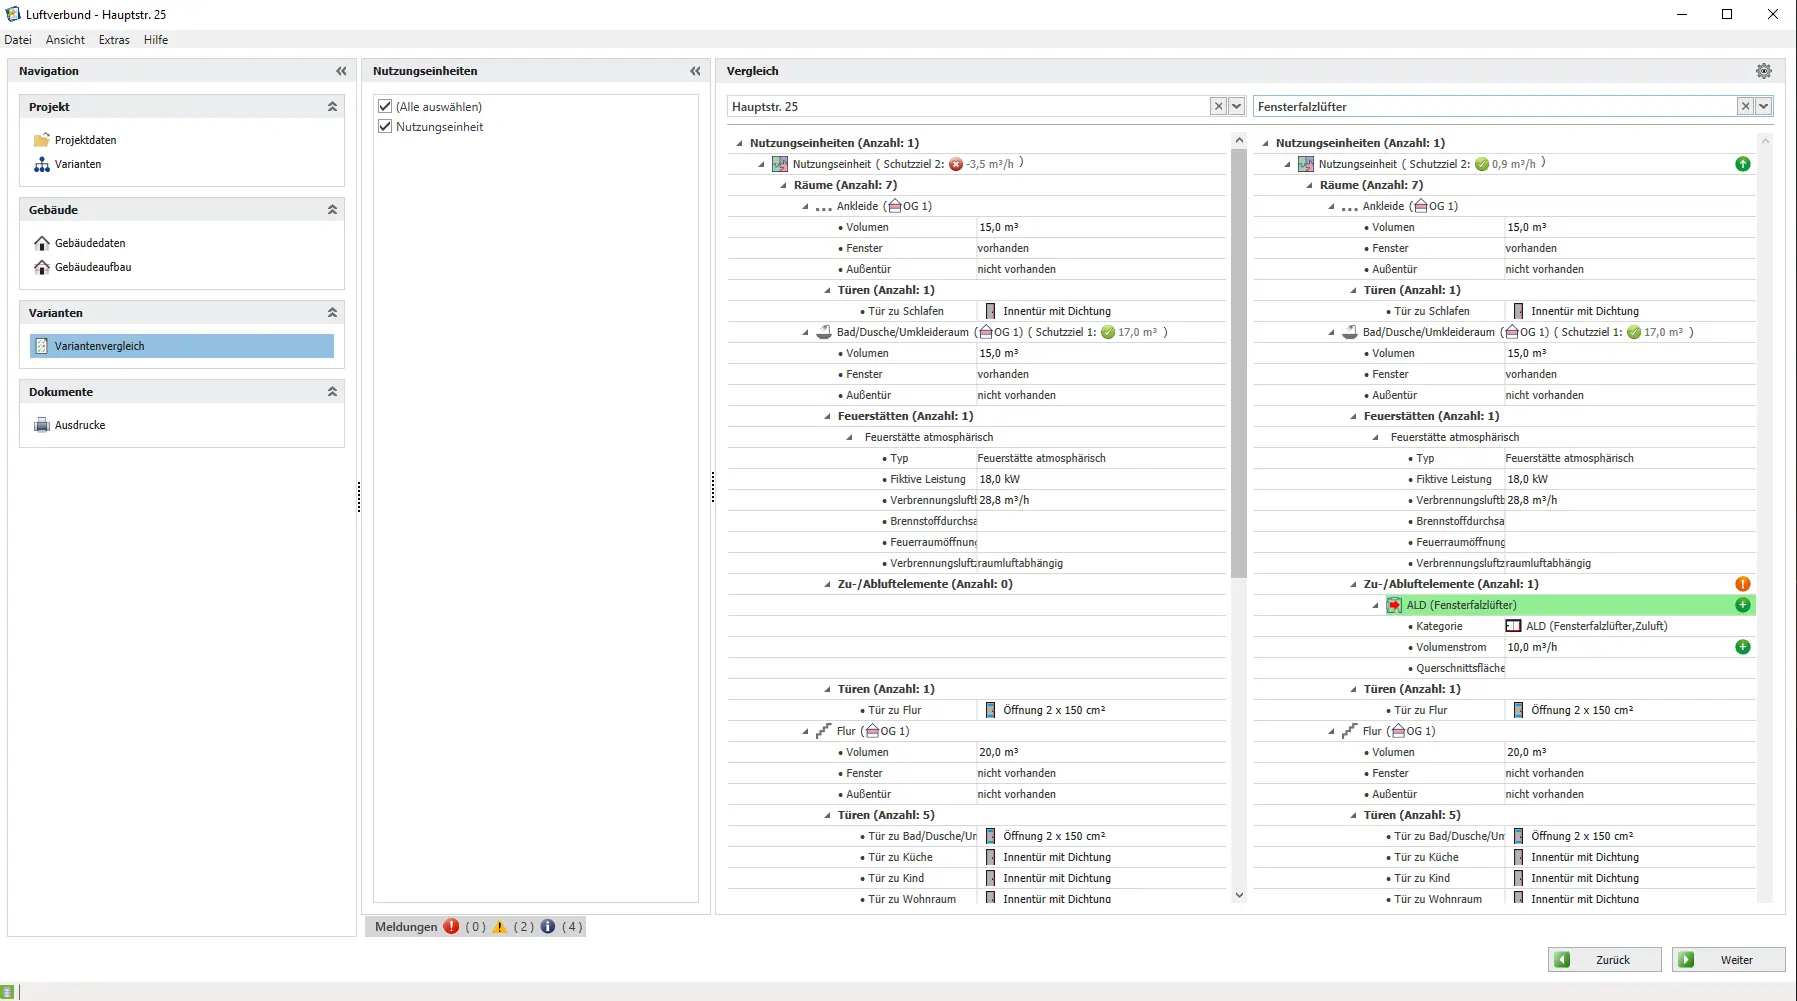The width and height of the screenshot is (1797, 1001).
Task: Open the Extras menu
Action: [114, 40]
